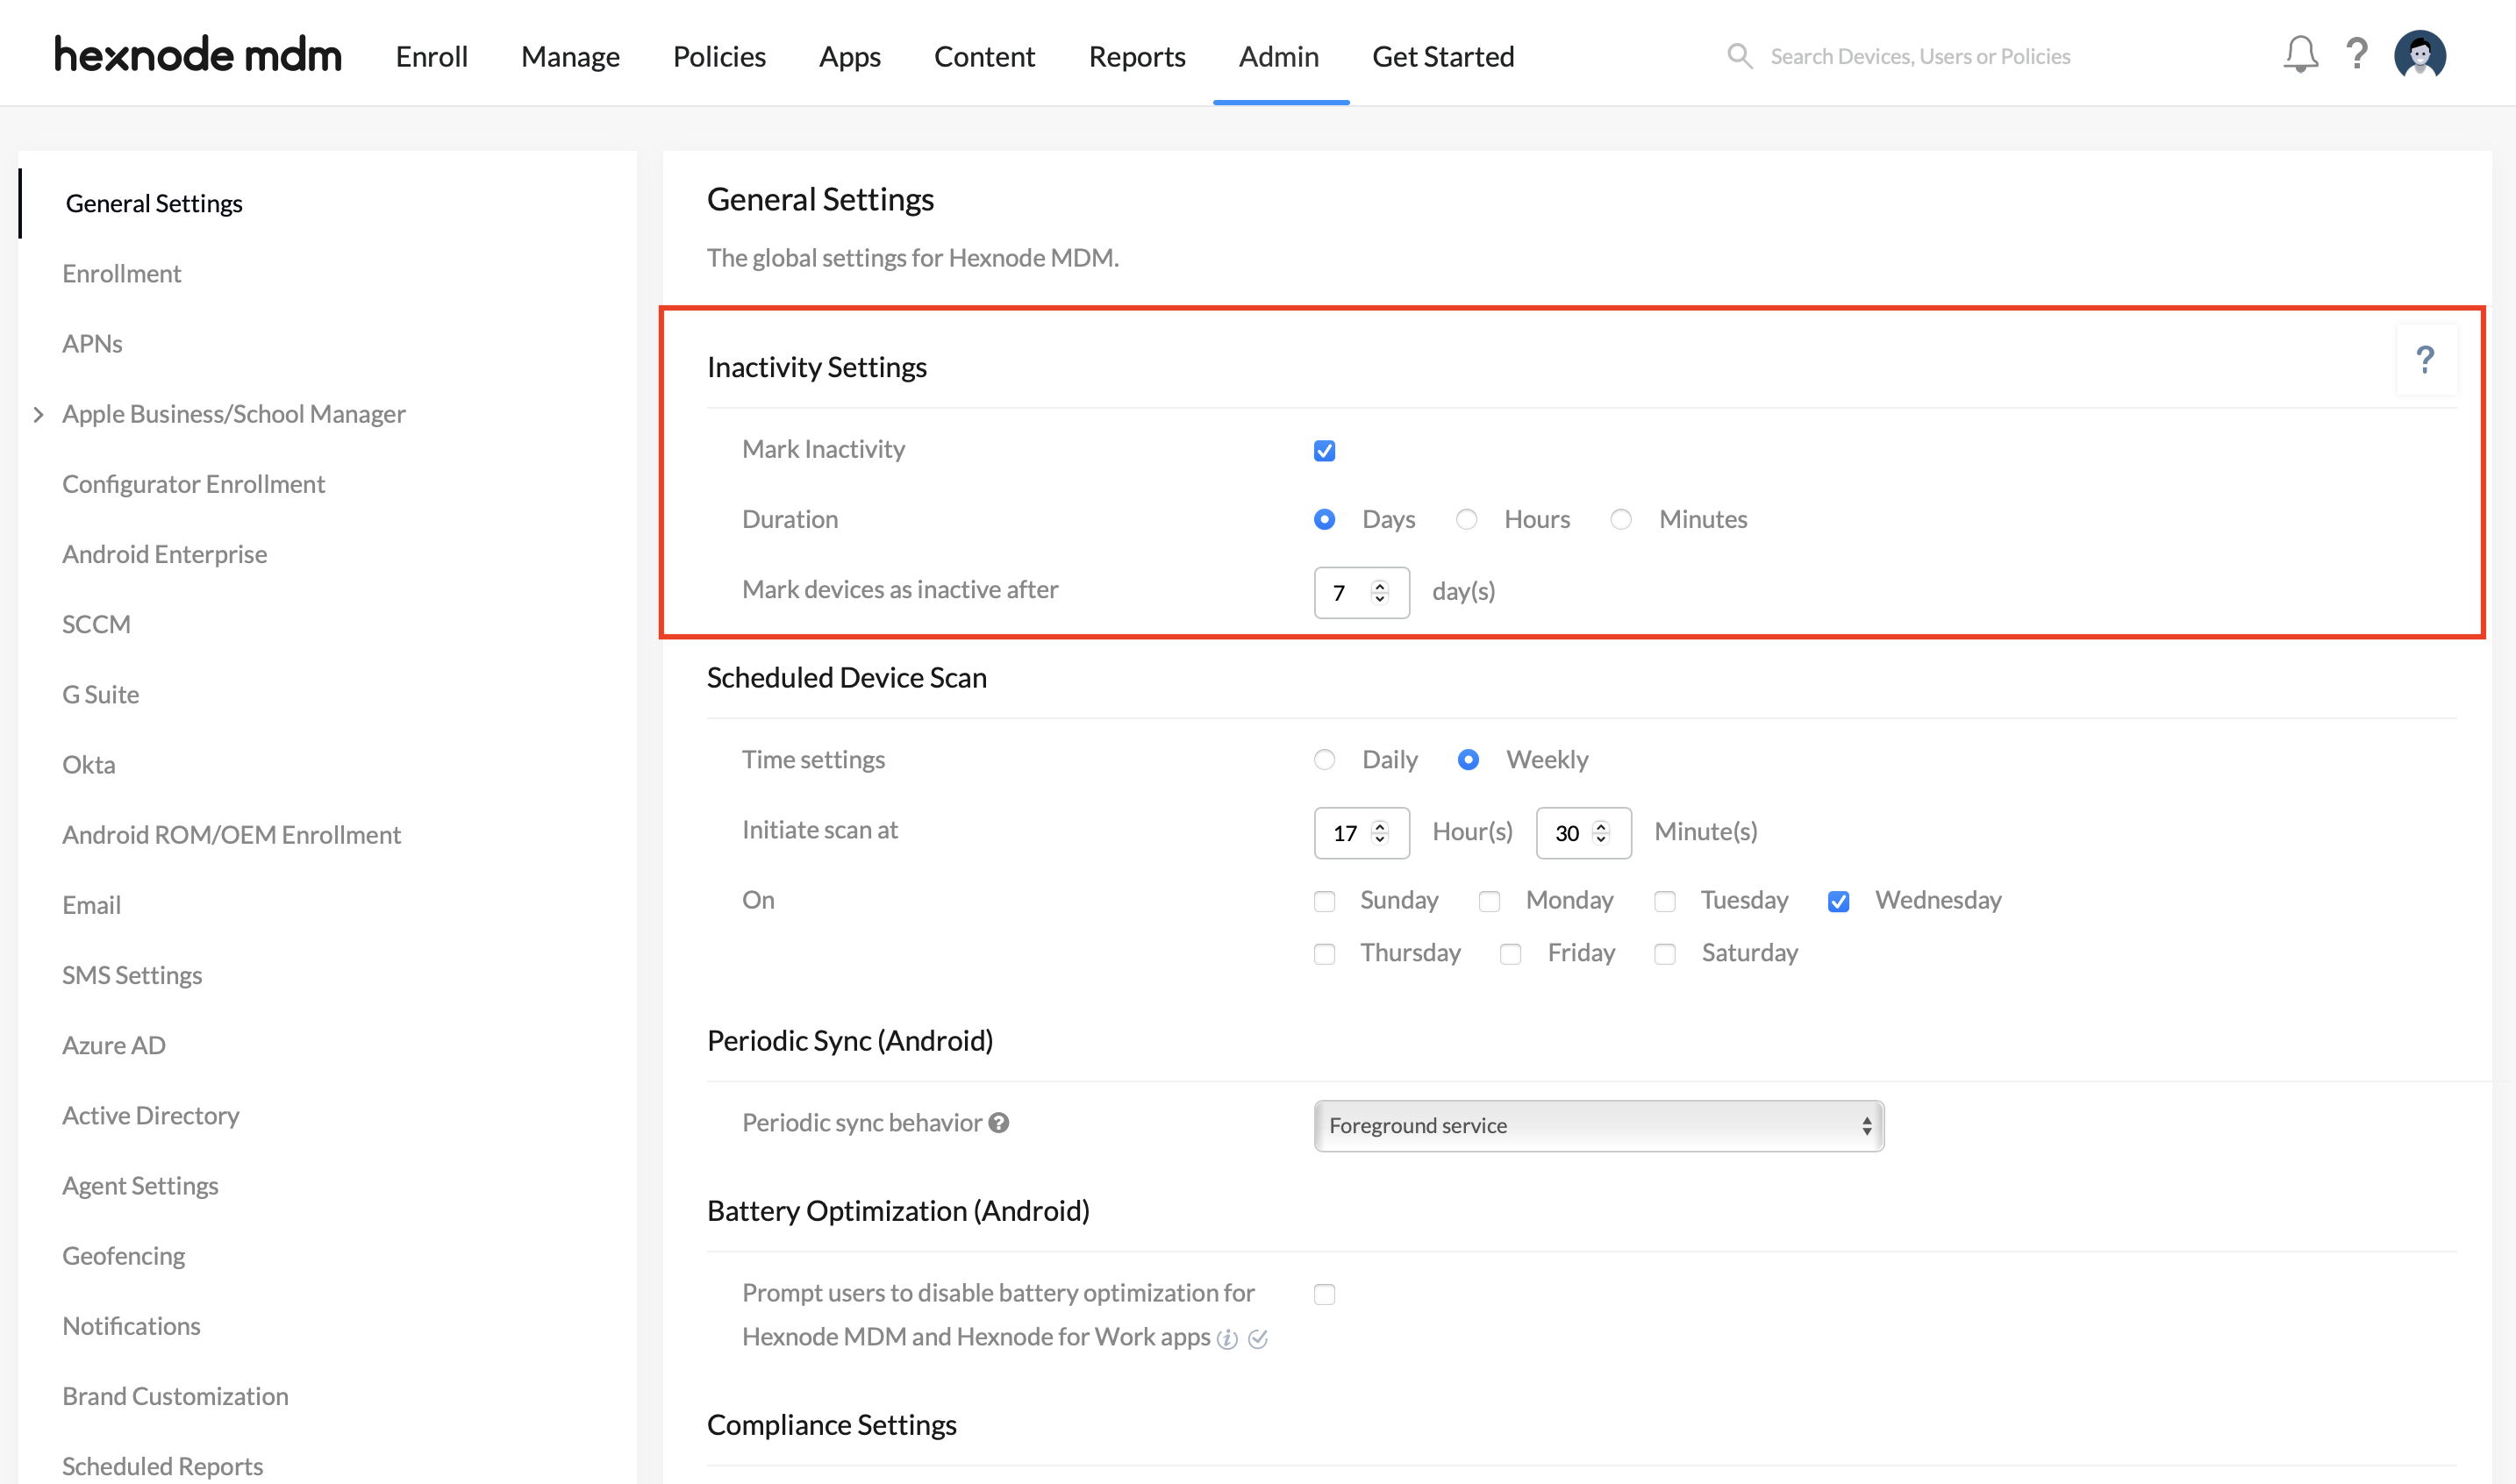Click the inactive-after days number field
The width and height of the screenshot is (2516, 1484).
tap(1361, 593)
